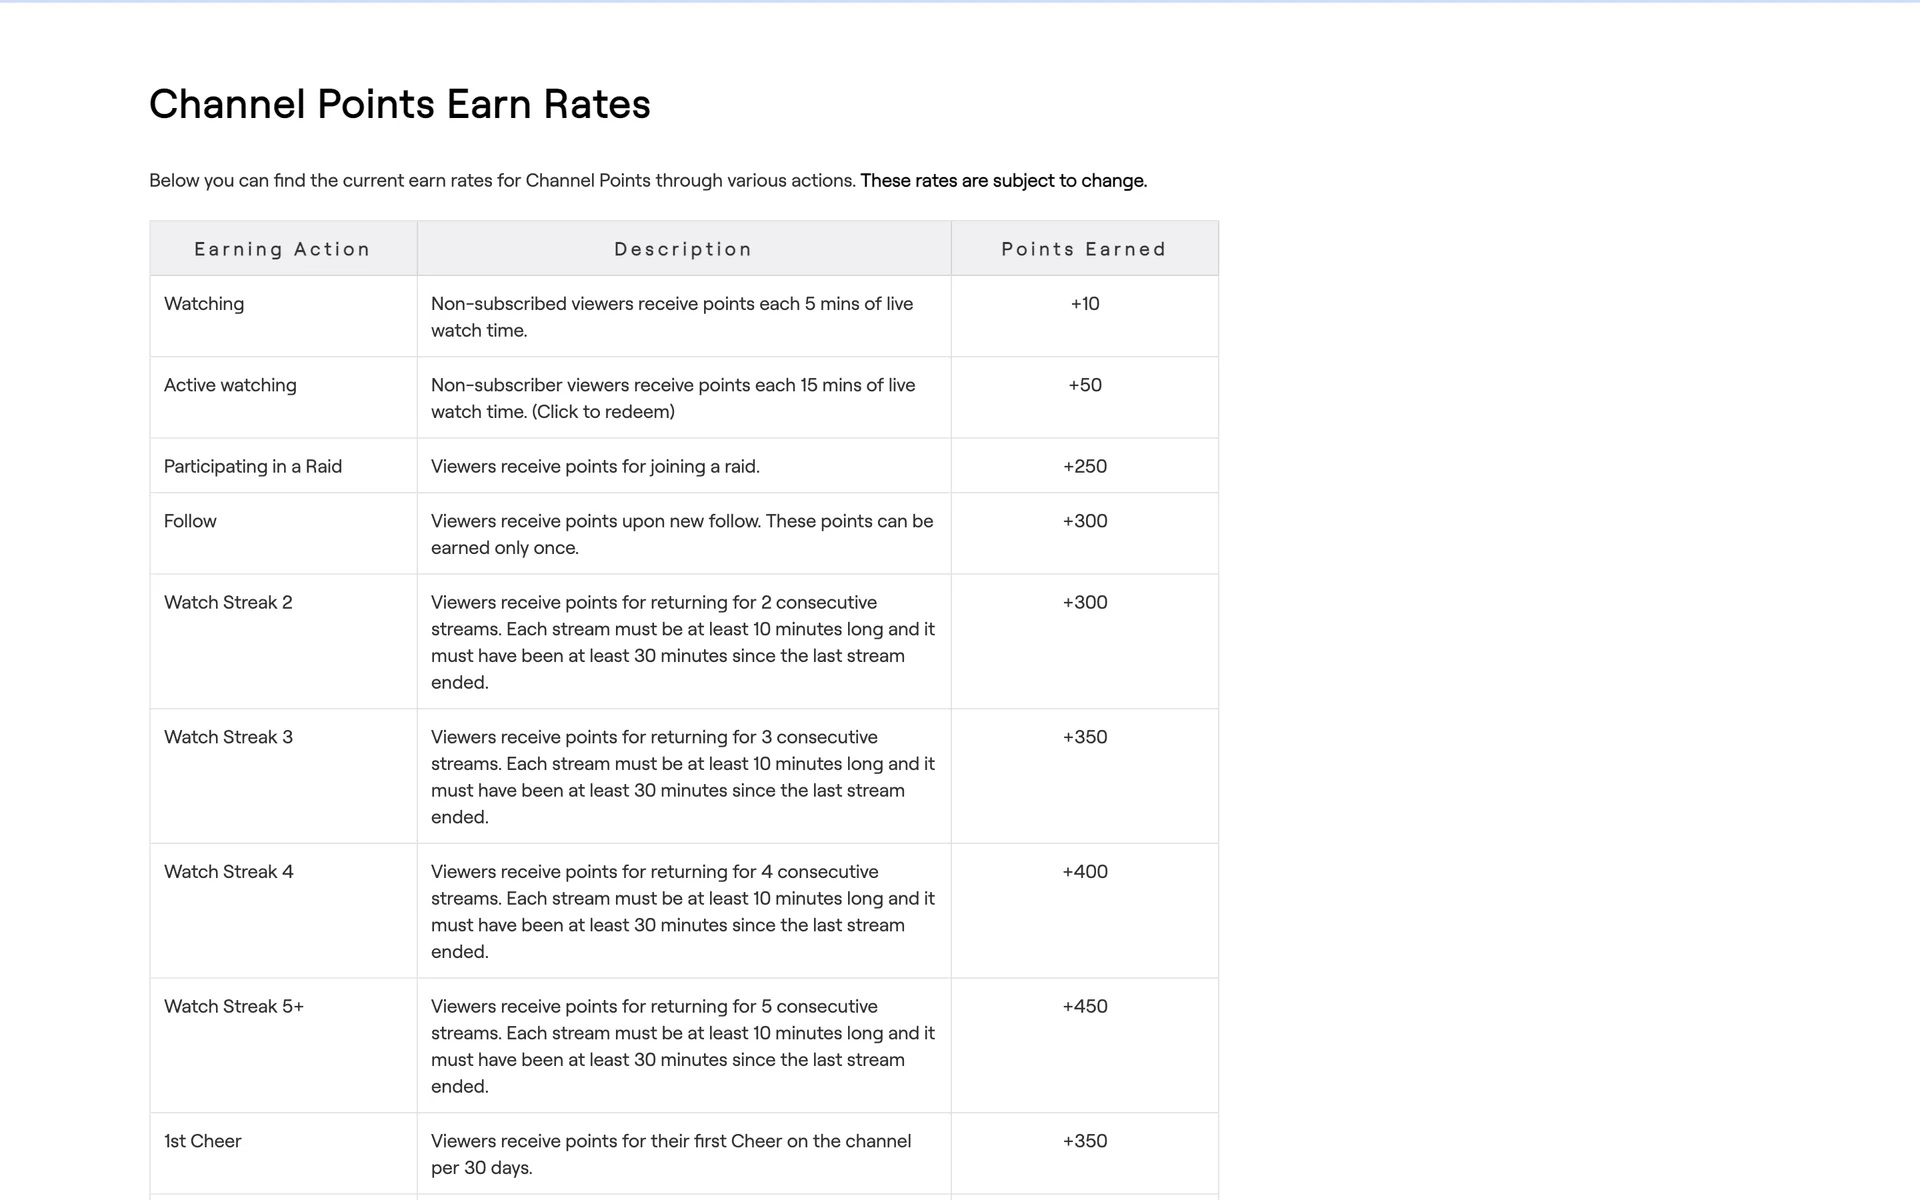Click the bold 'These rates are subject to change' text

pyautogui.click(x=1003, y=181)
